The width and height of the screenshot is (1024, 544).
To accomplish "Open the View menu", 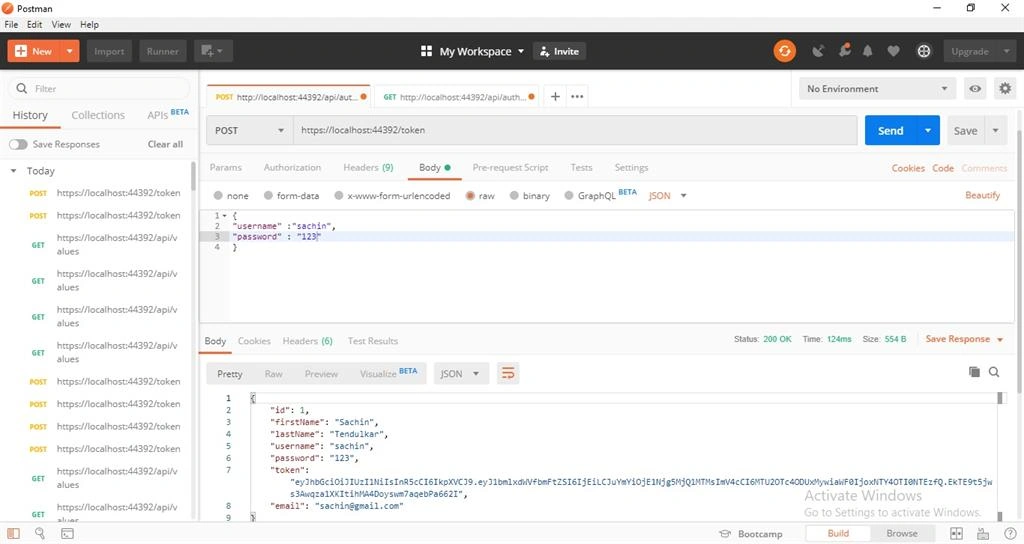I will [61, 24].
